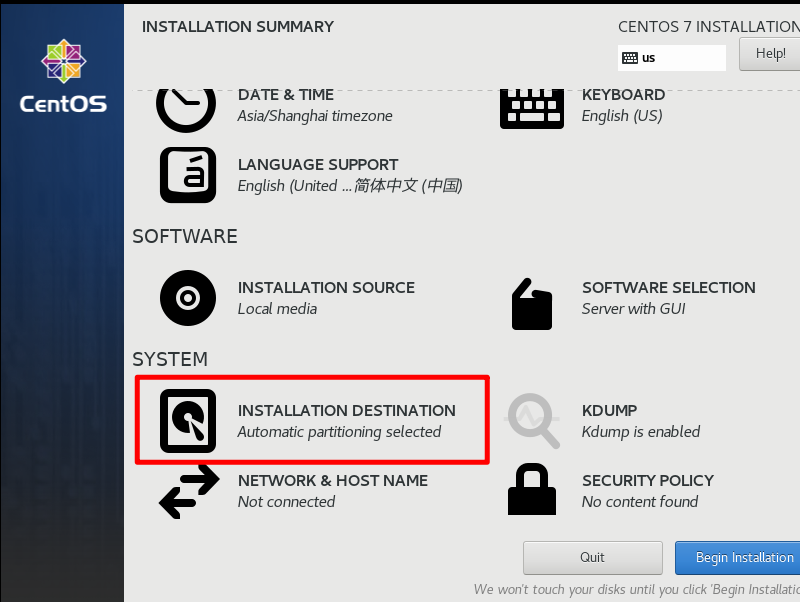Open KEYBOARD settings label
The height and width of the screenshot is (602, 800).
tap(623, 95)
